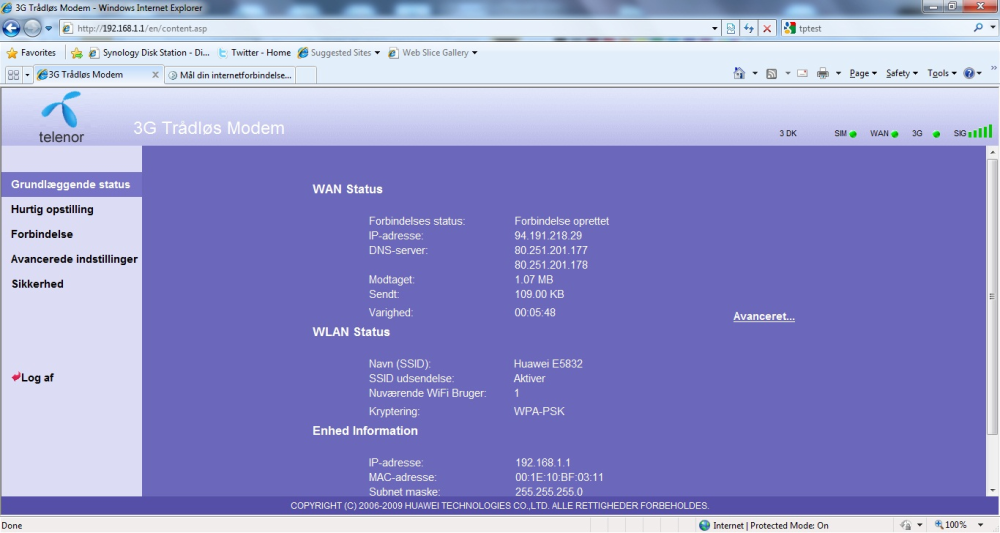This screenshot has height=533, width=1000.
Task: Click the Print icon
Action: coord(823,73)
